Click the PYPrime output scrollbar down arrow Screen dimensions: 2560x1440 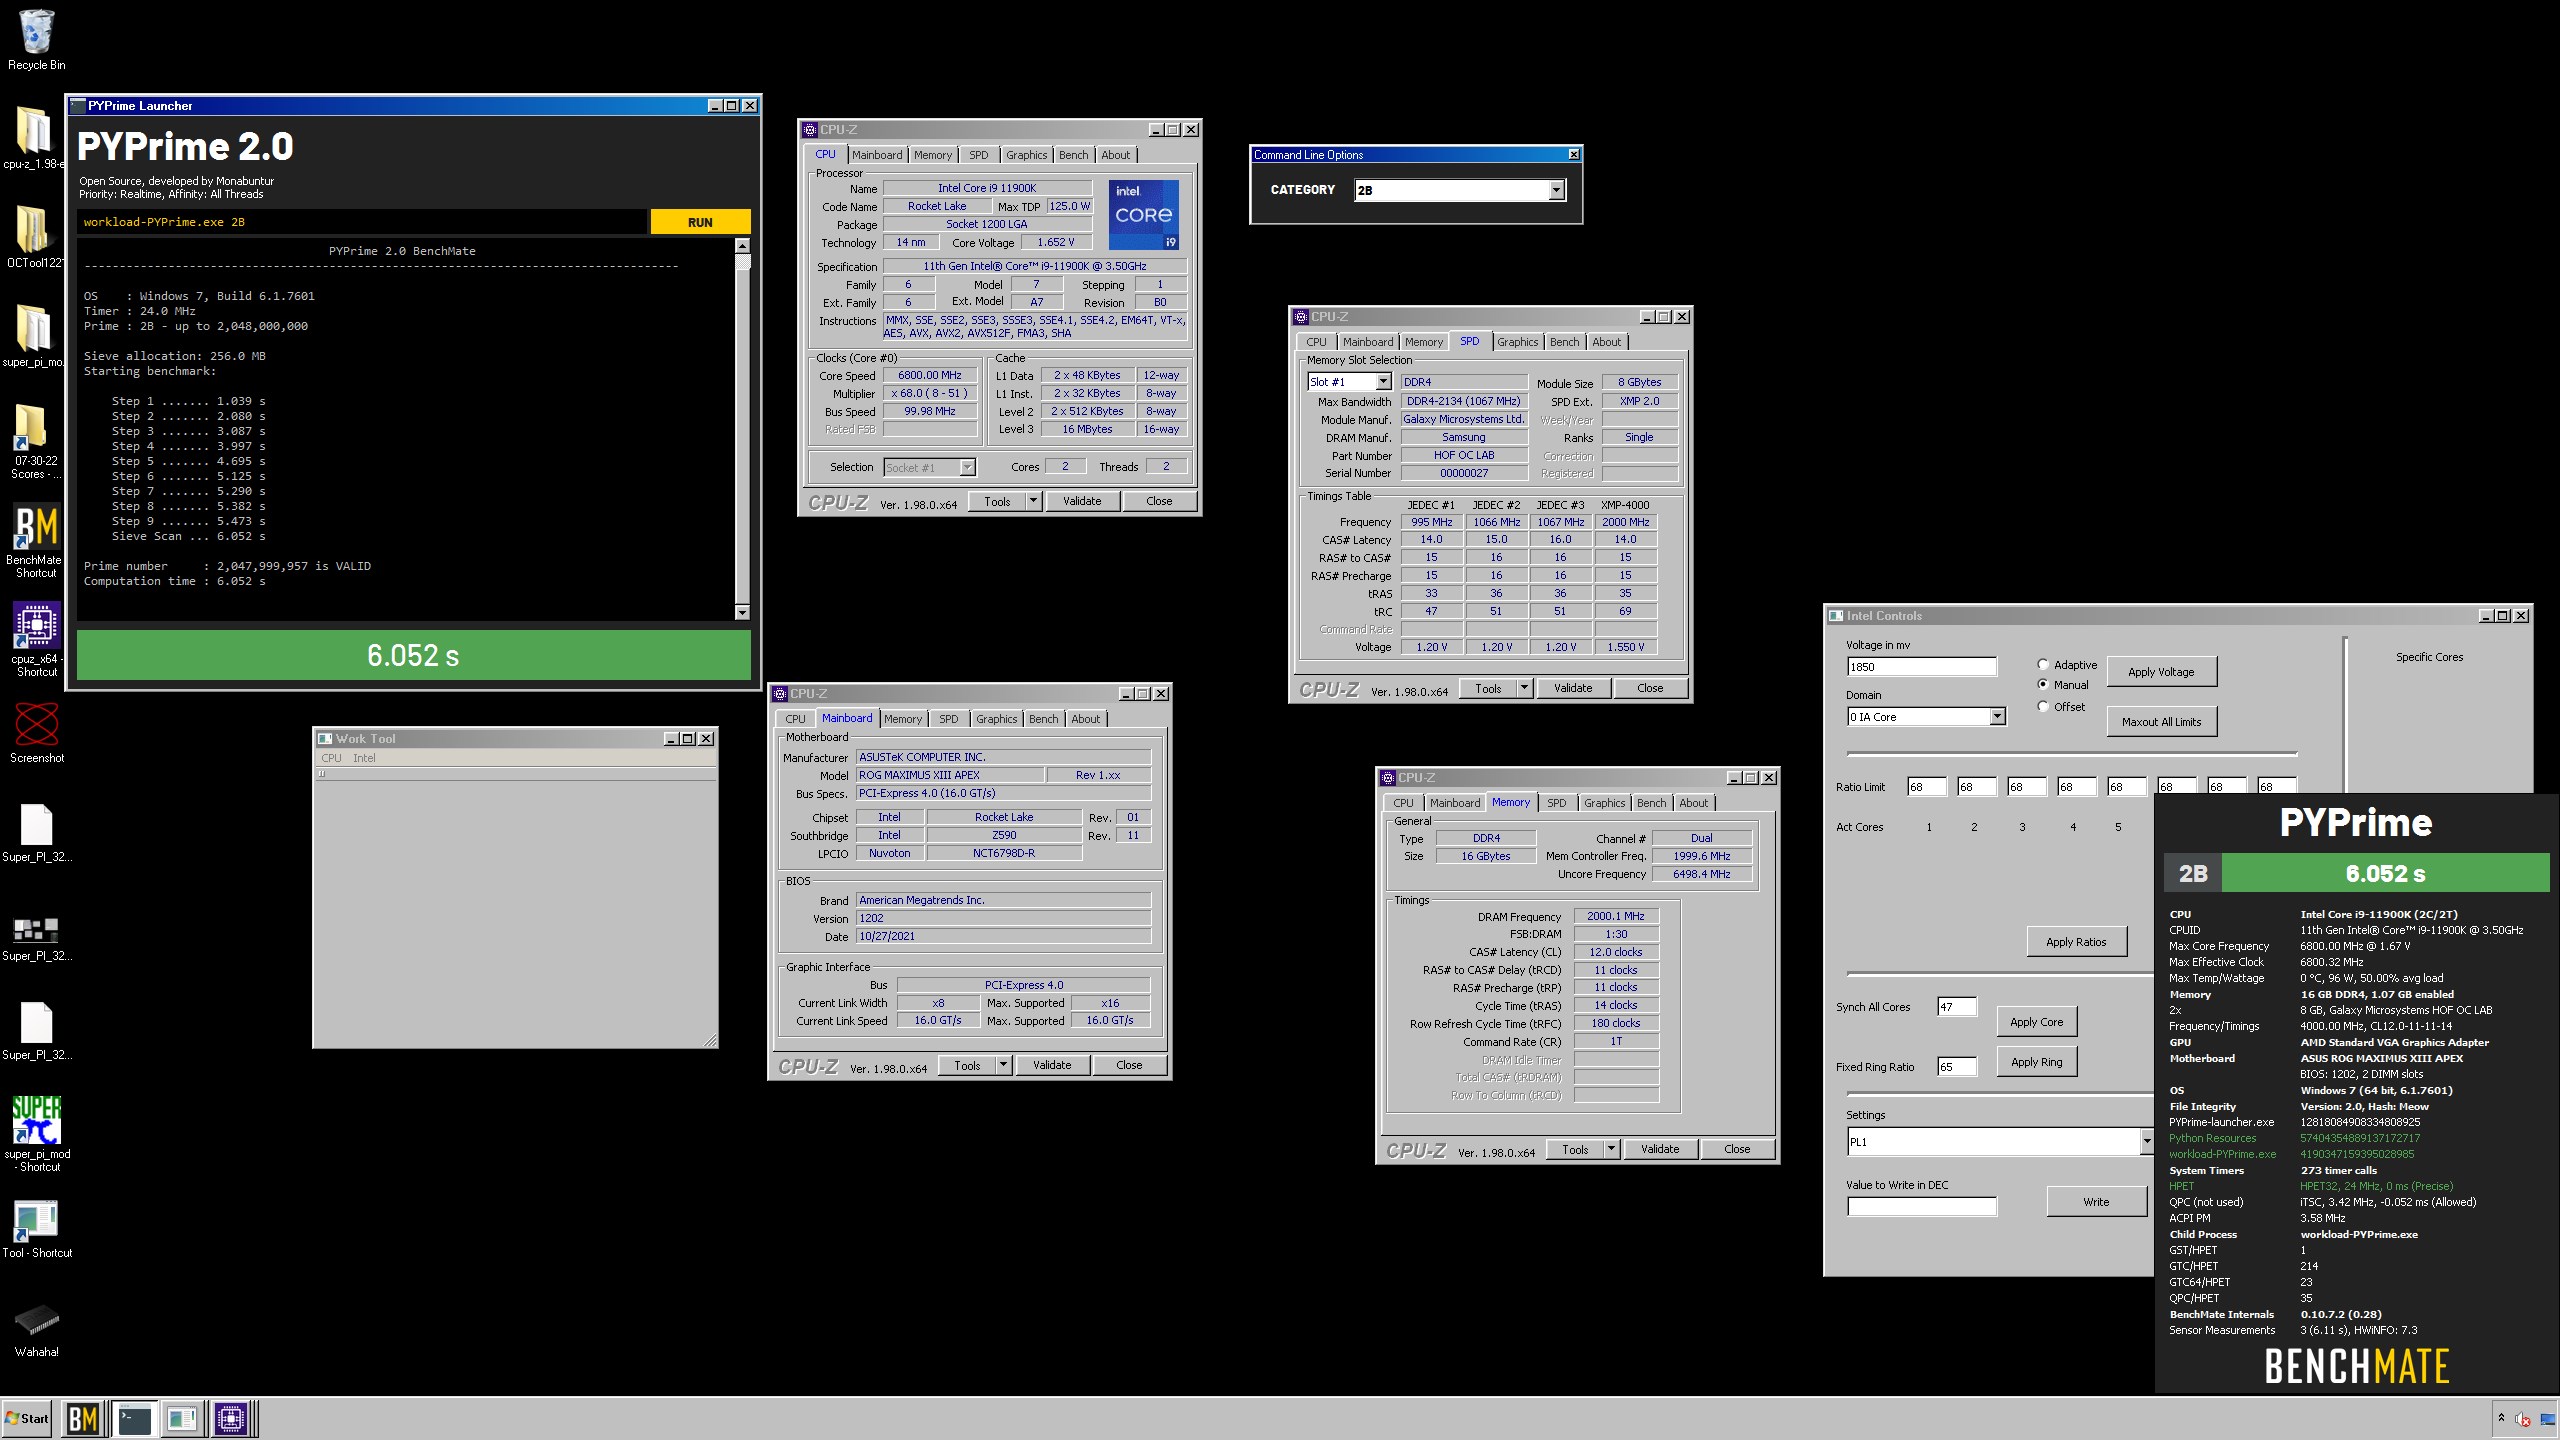pyautogui.click(x=742, y=612)
